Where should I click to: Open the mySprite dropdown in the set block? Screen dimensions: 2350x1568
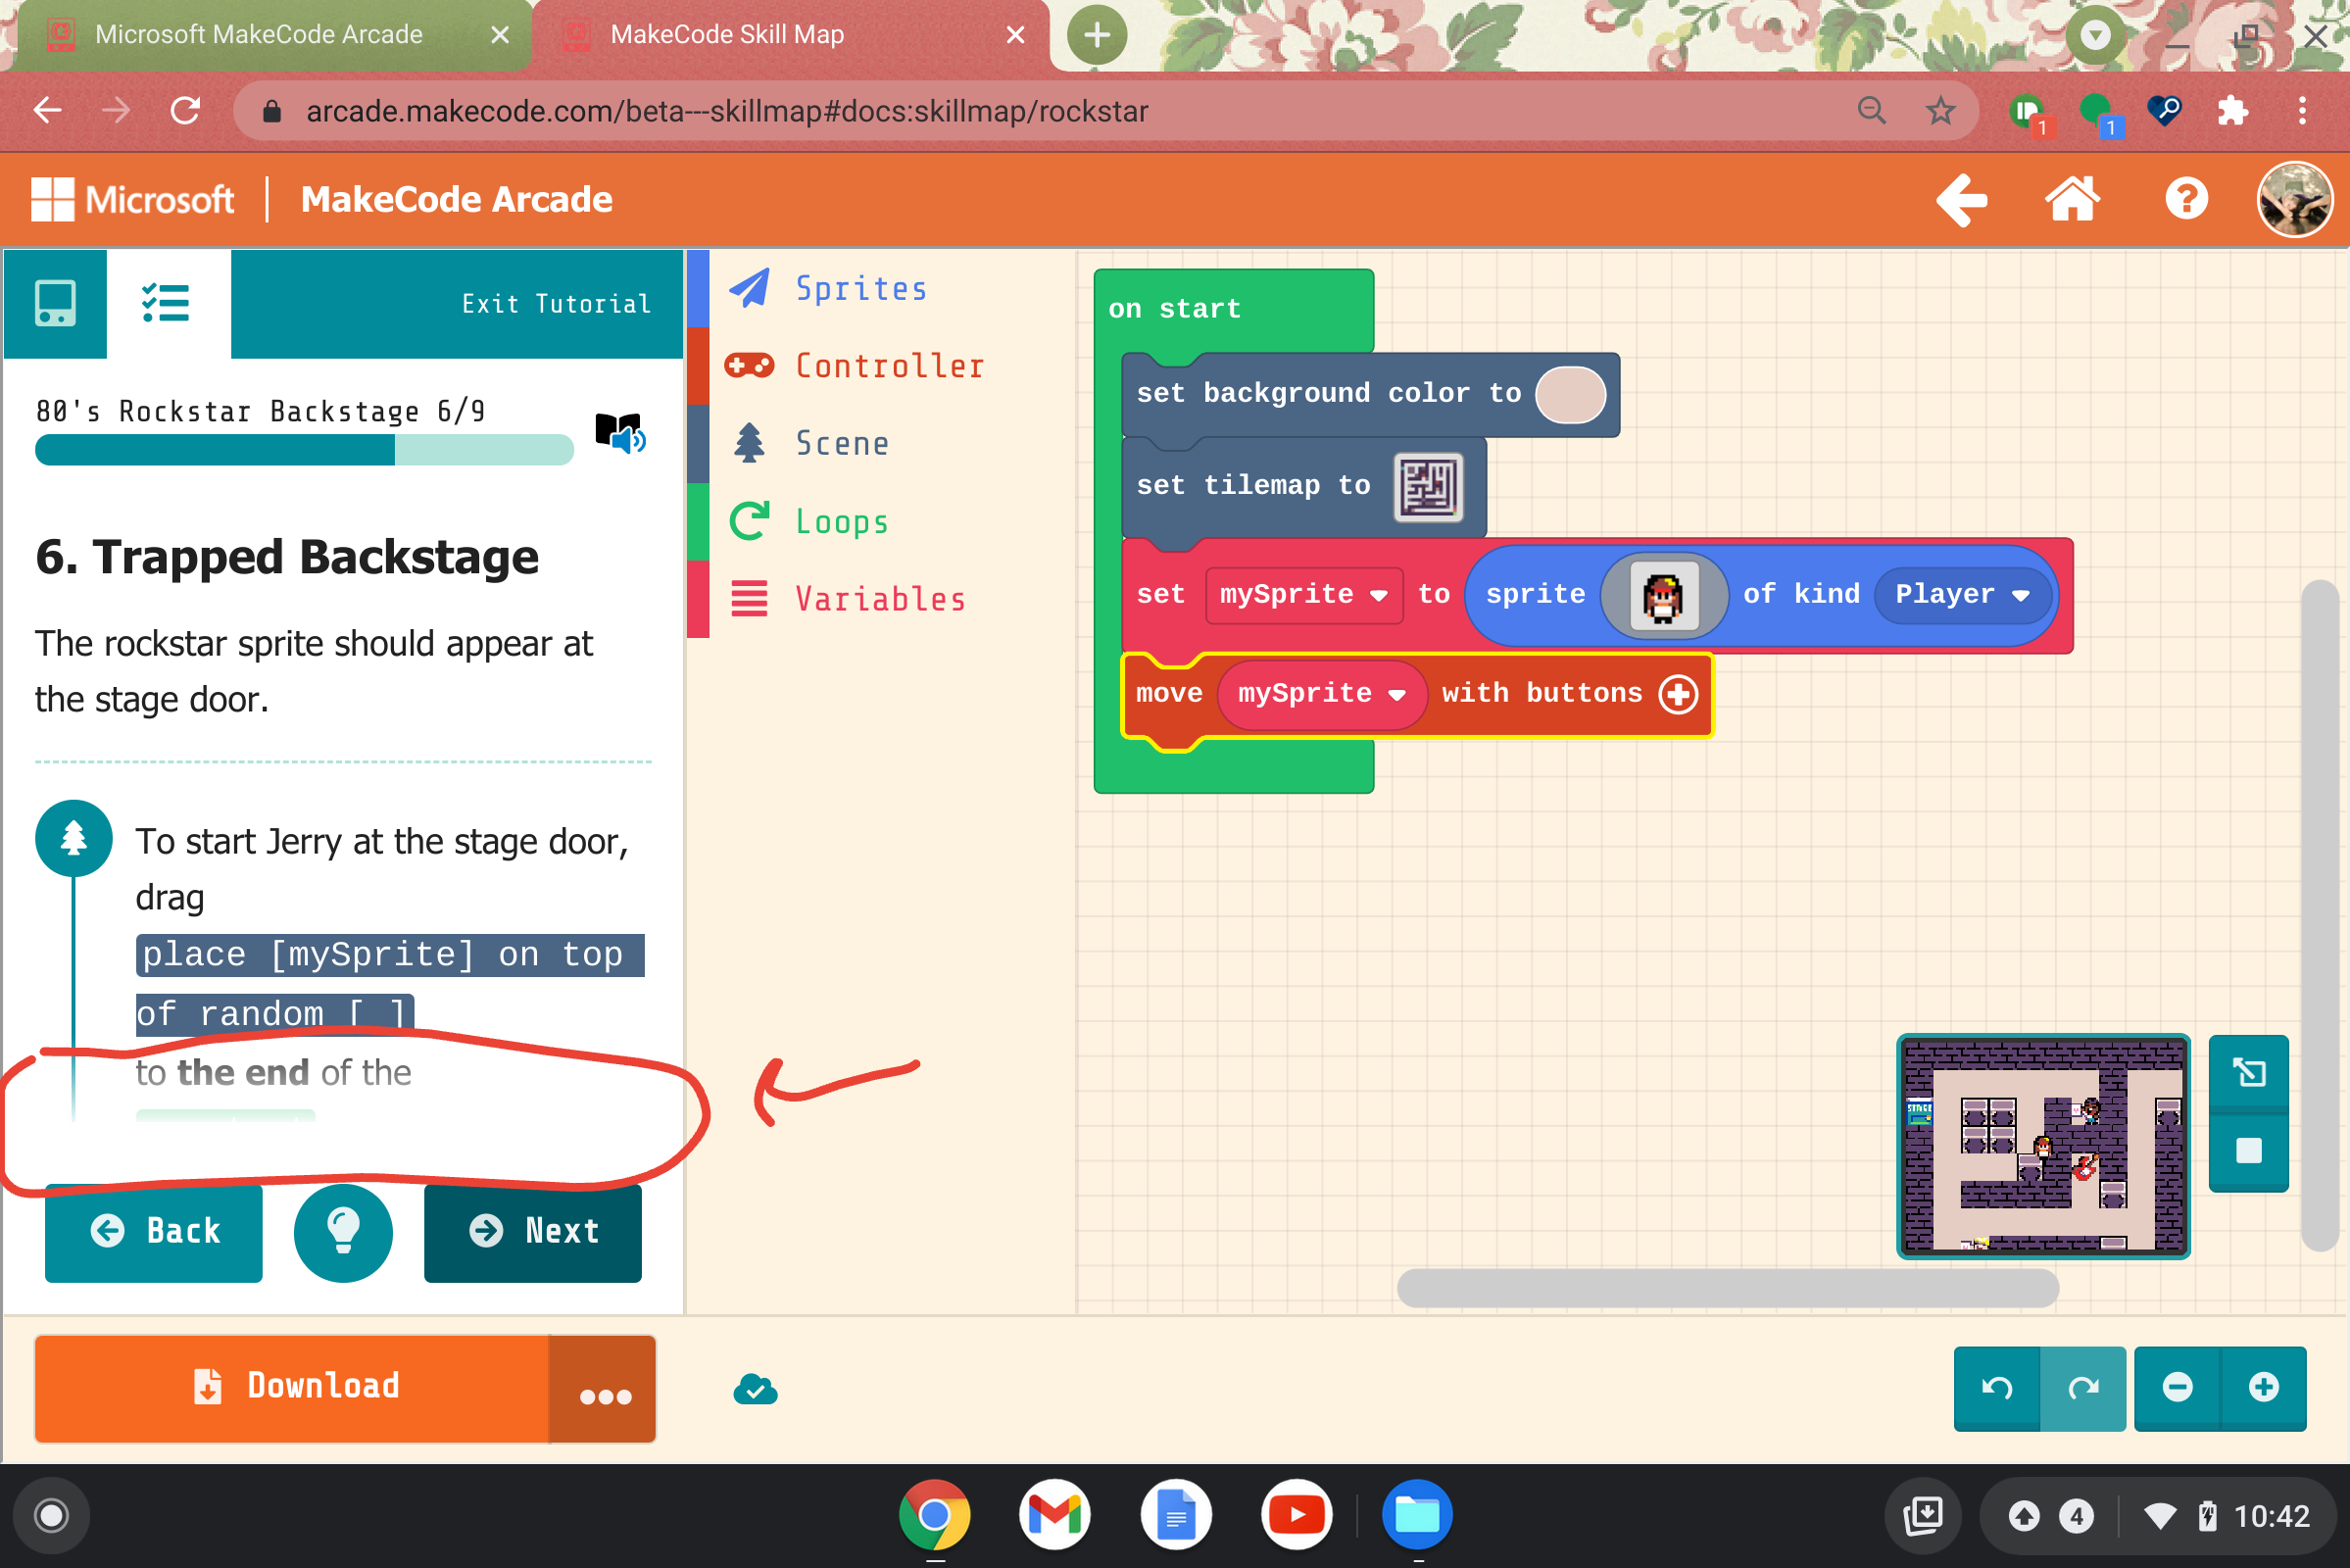[1379, 594]
